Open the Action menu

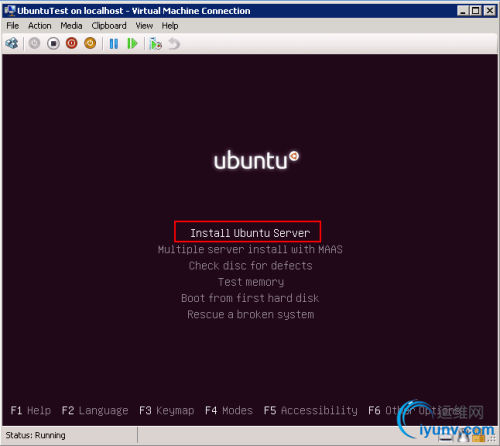point(40,26)
